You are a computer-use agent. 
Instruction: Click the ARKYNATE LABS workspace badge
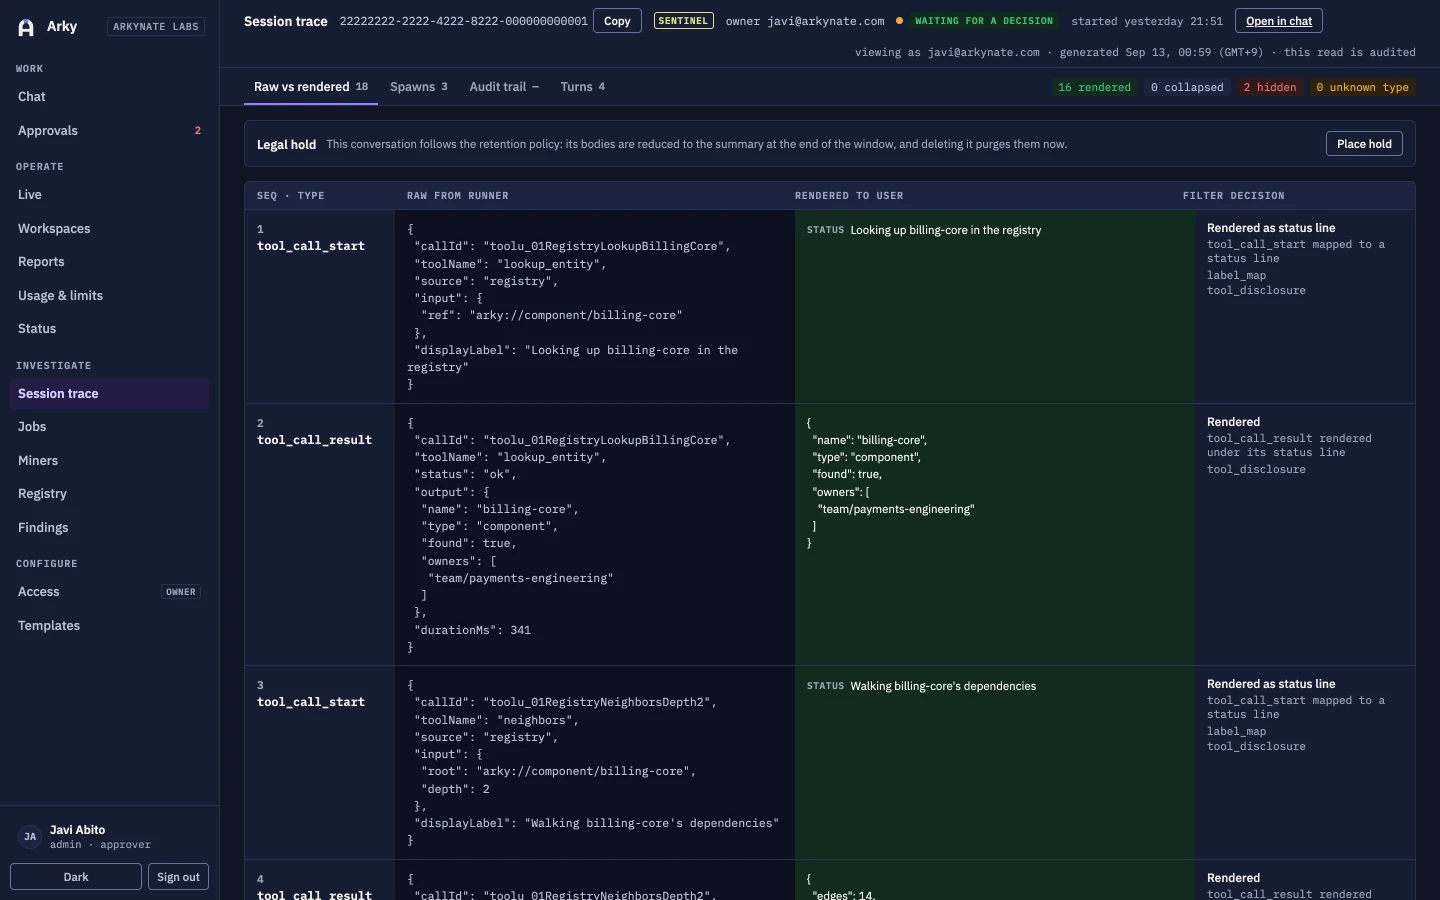[x=156, y=27]
